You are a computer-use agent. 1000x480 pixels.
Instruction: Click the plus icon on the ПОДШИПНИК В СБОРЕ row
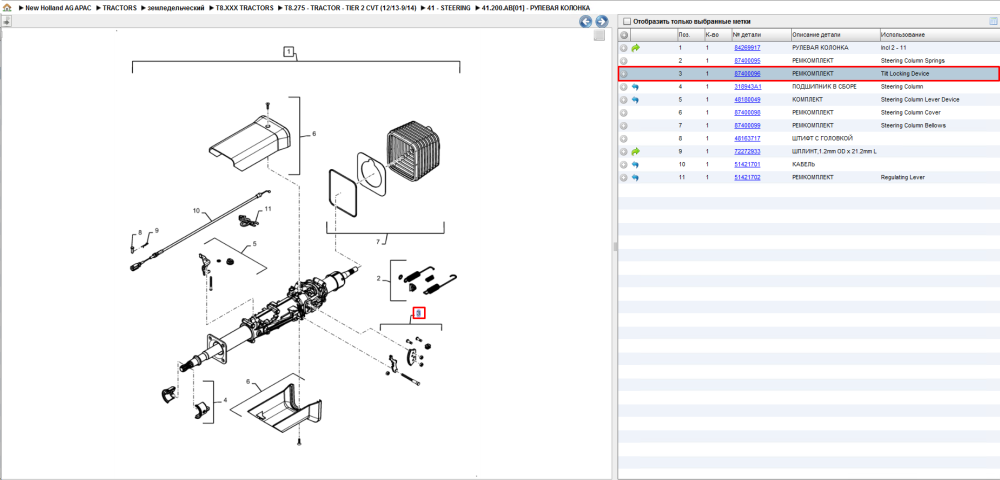point(624,87)
